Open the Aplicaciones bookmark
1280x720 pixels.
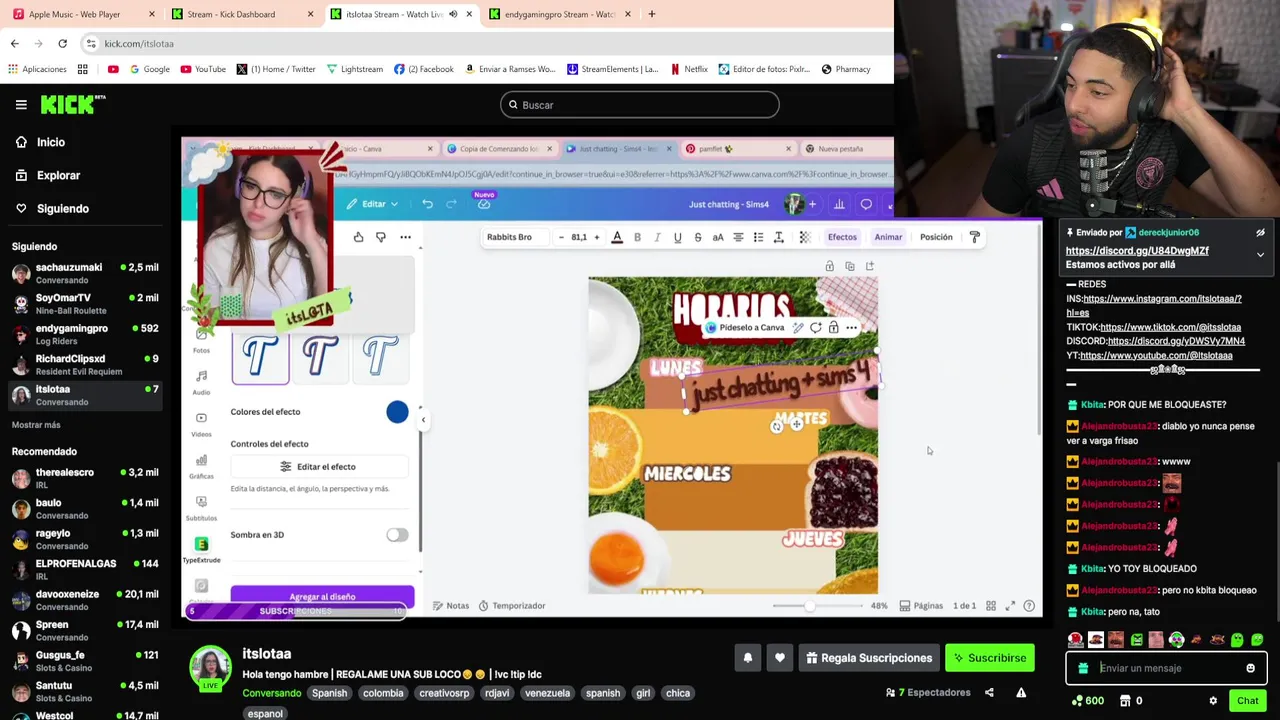click(x=37, y=69)
